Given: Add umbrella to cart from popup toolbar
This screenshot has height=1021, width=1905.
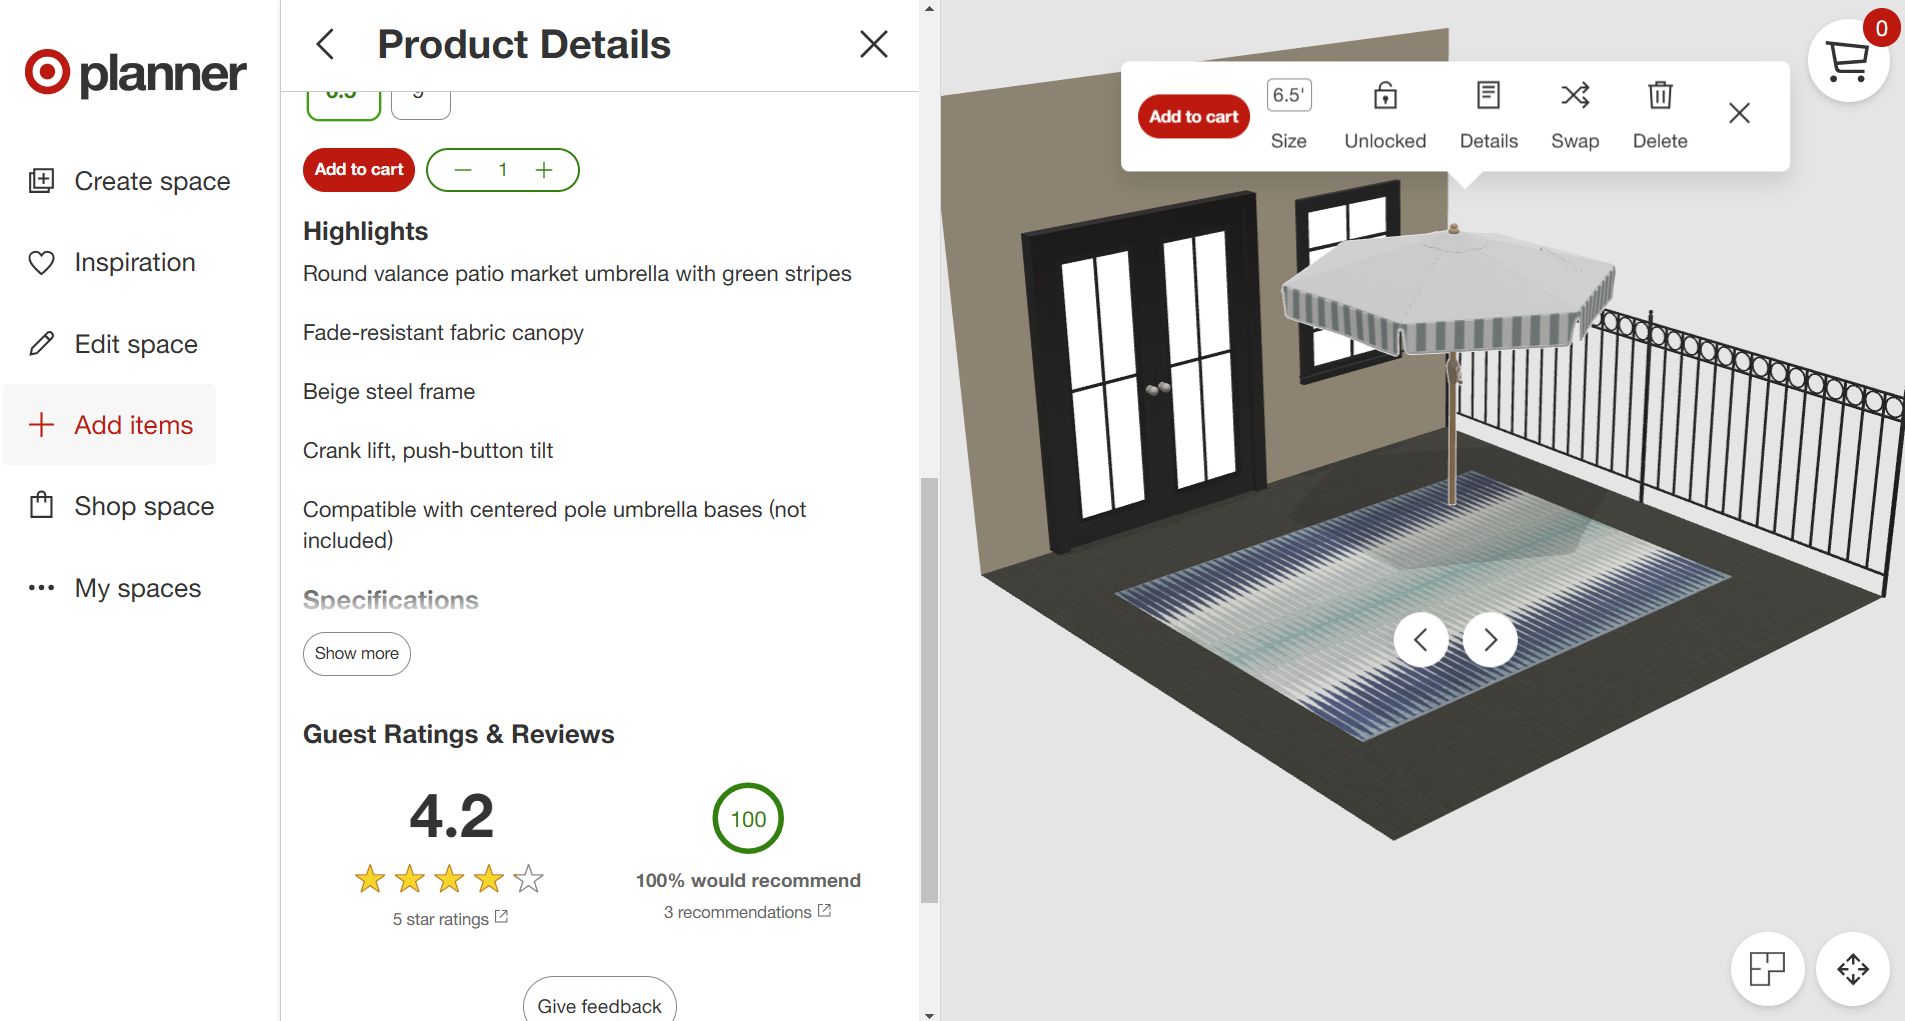Looking at the screenshot, I should click(x=1194, y=116).
